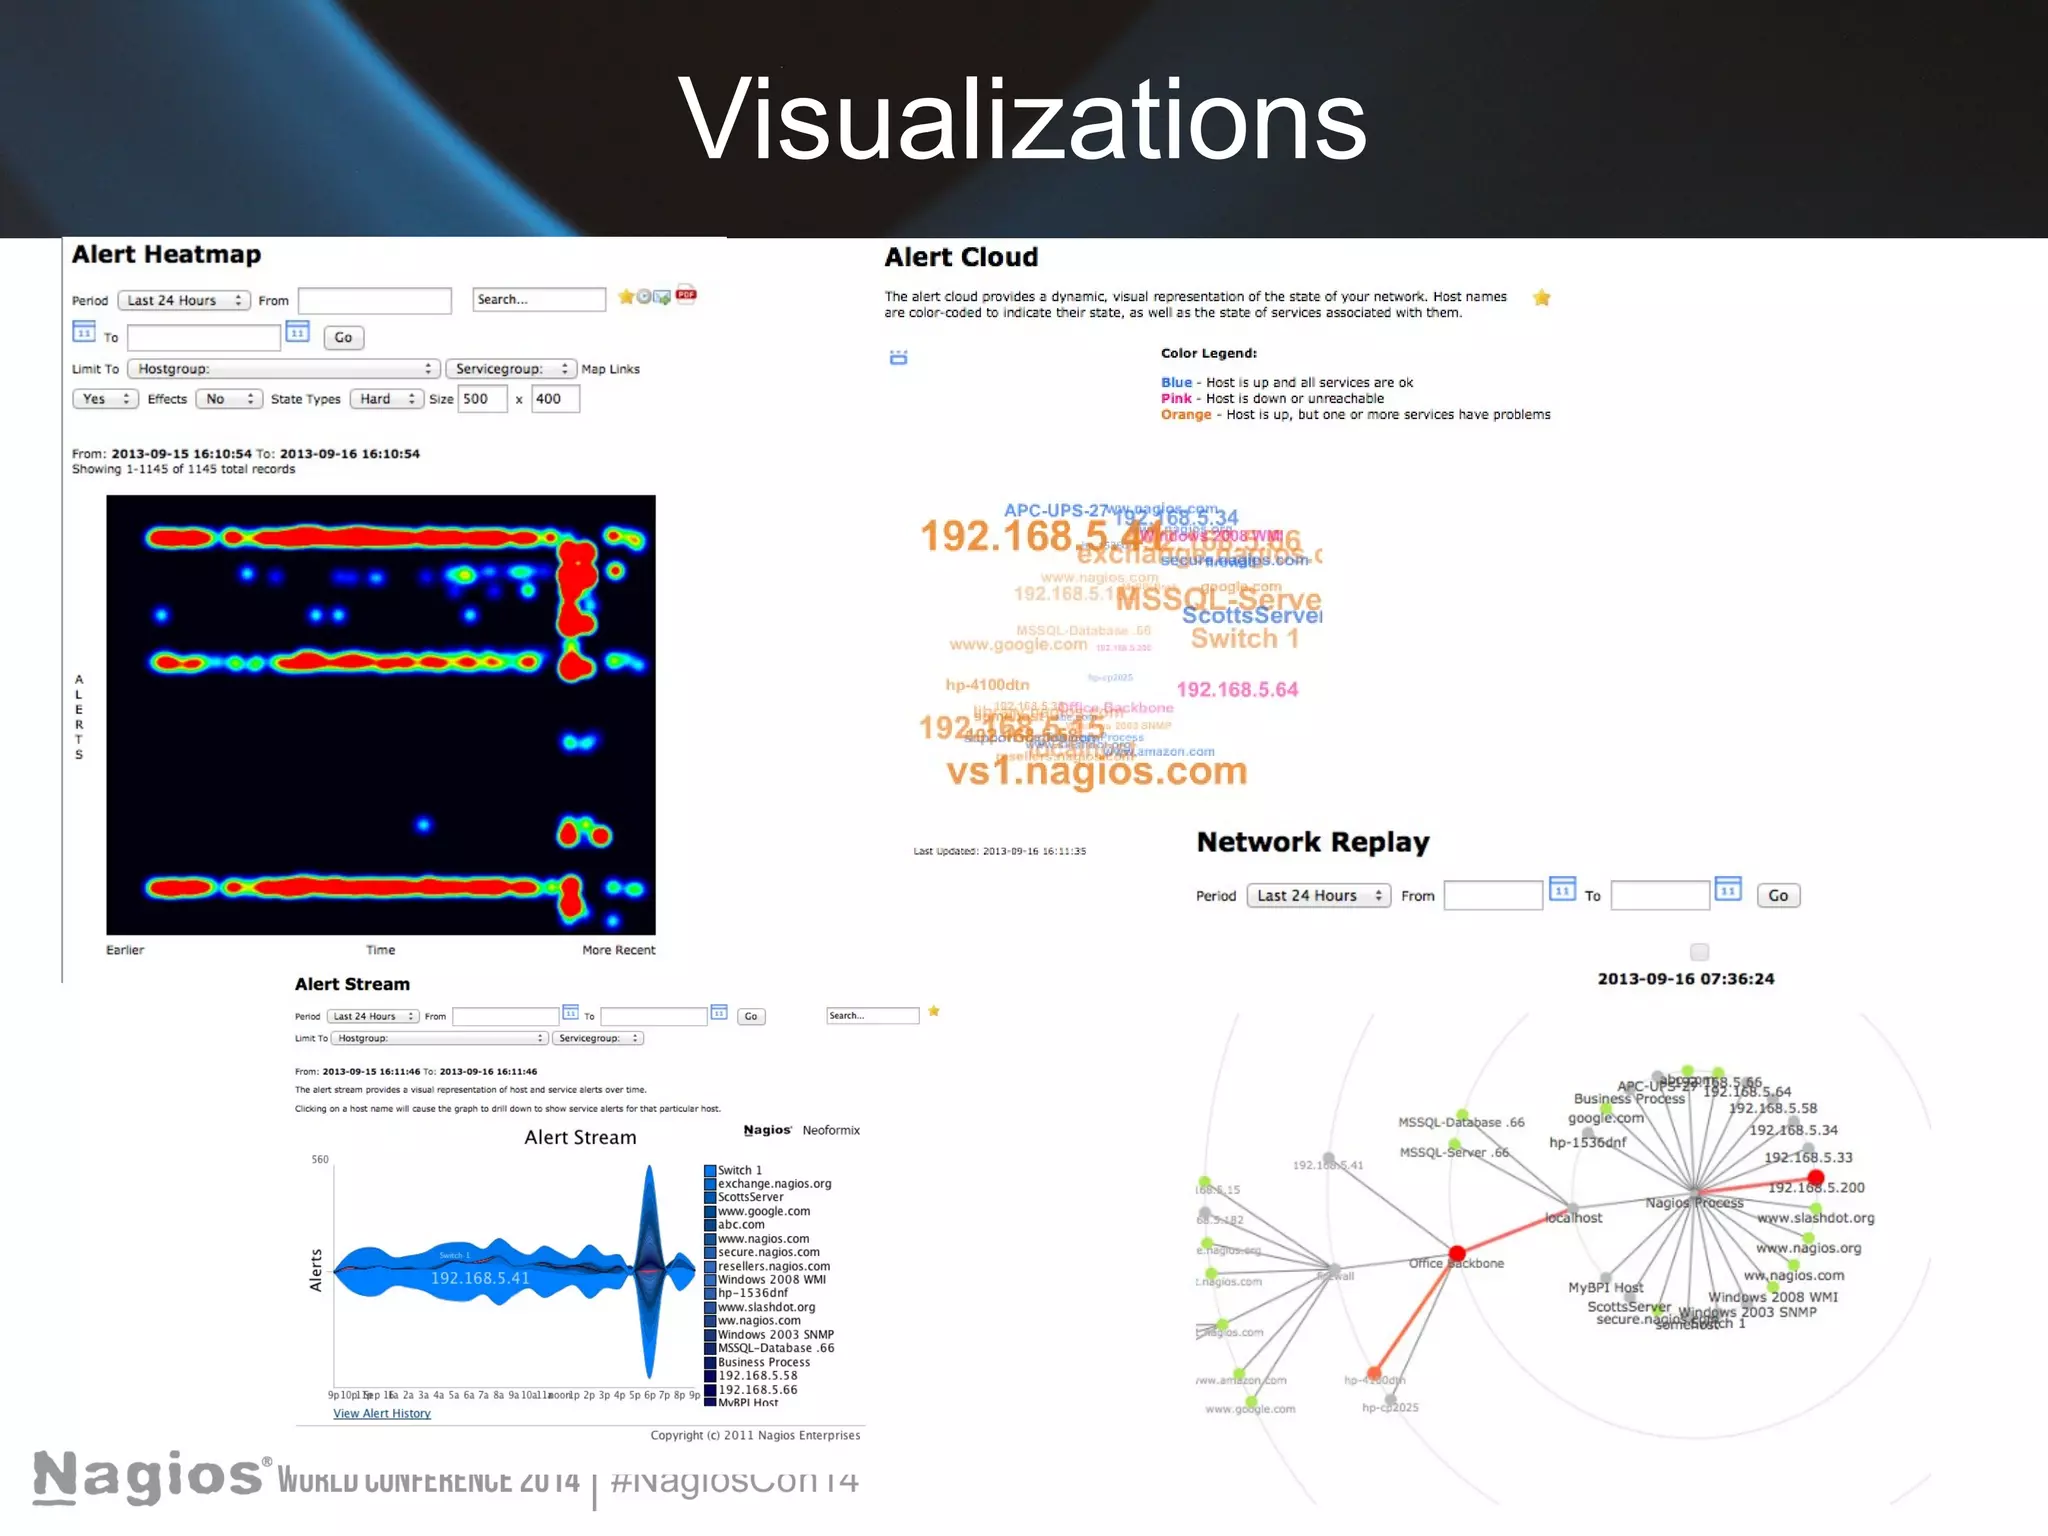Click the localhost node in Network Replay
Image resolution: width=2048 pixels, height=1536 pixels.
tap(1573, 1208)
